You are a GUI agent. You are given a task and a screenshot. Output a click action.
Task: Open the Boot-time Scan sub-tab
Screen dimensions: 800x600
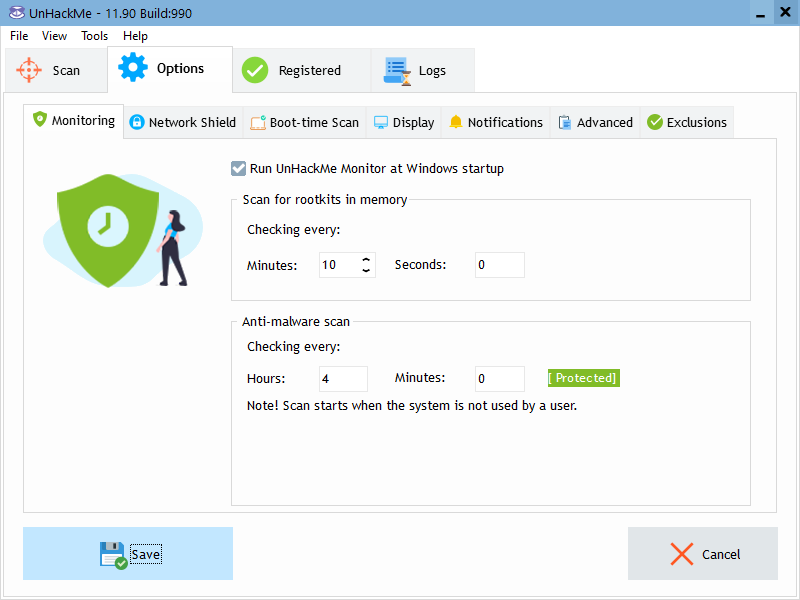pos(305,122)
